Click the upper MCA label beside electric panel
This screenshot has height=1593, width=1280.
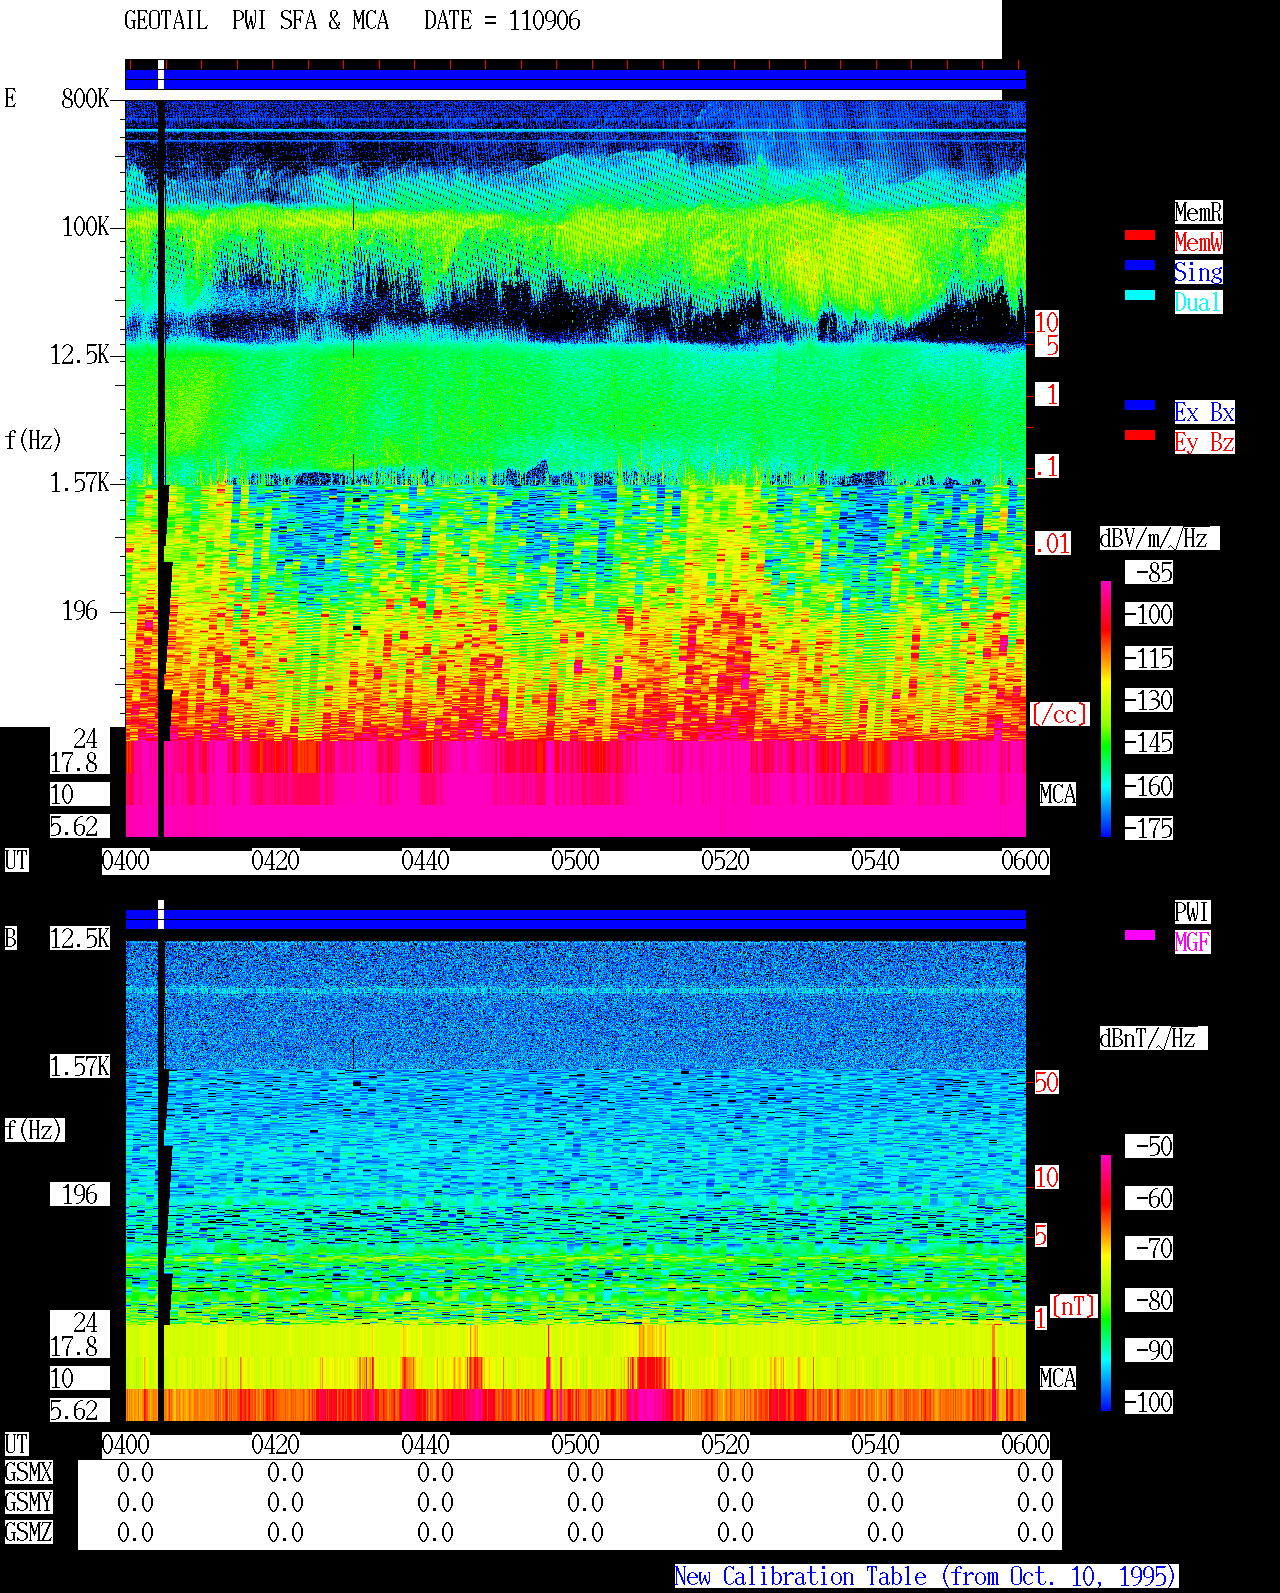click(x=1058, y=795)
